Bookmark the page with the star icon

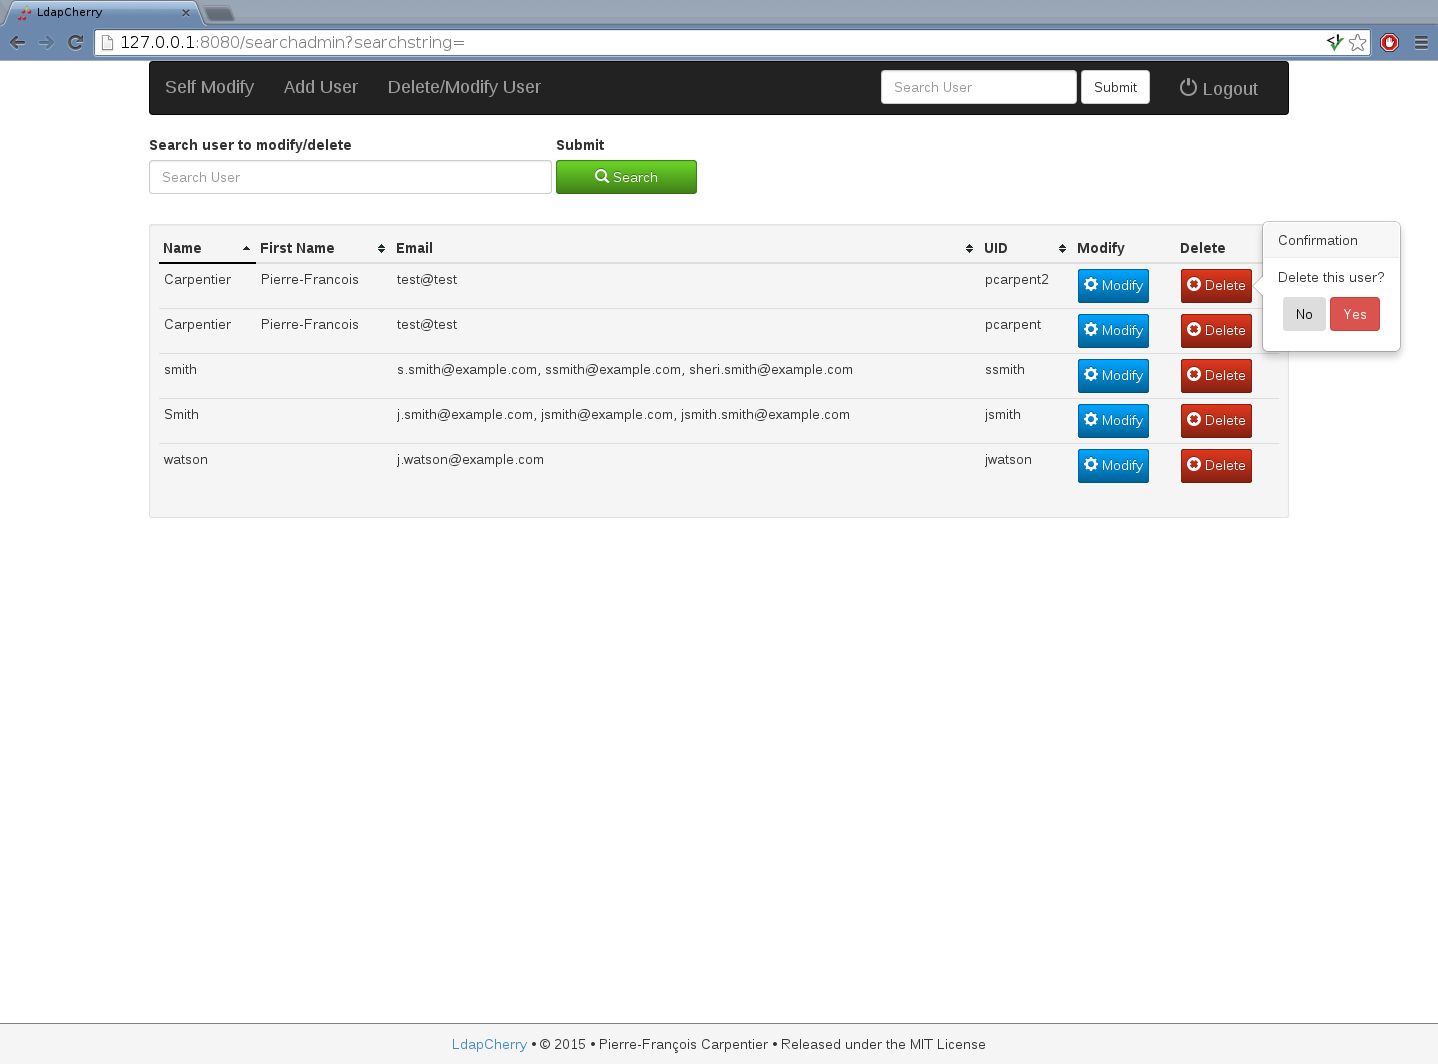1357,42
